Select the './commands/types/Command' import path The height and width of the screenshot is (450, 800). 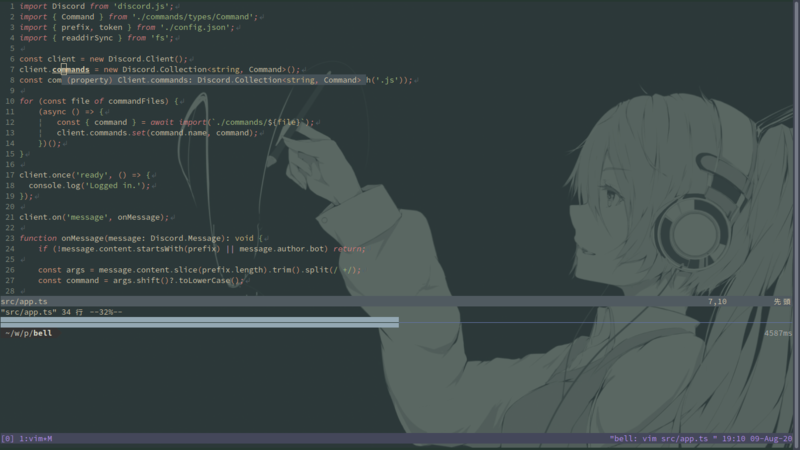coord(193,17)
